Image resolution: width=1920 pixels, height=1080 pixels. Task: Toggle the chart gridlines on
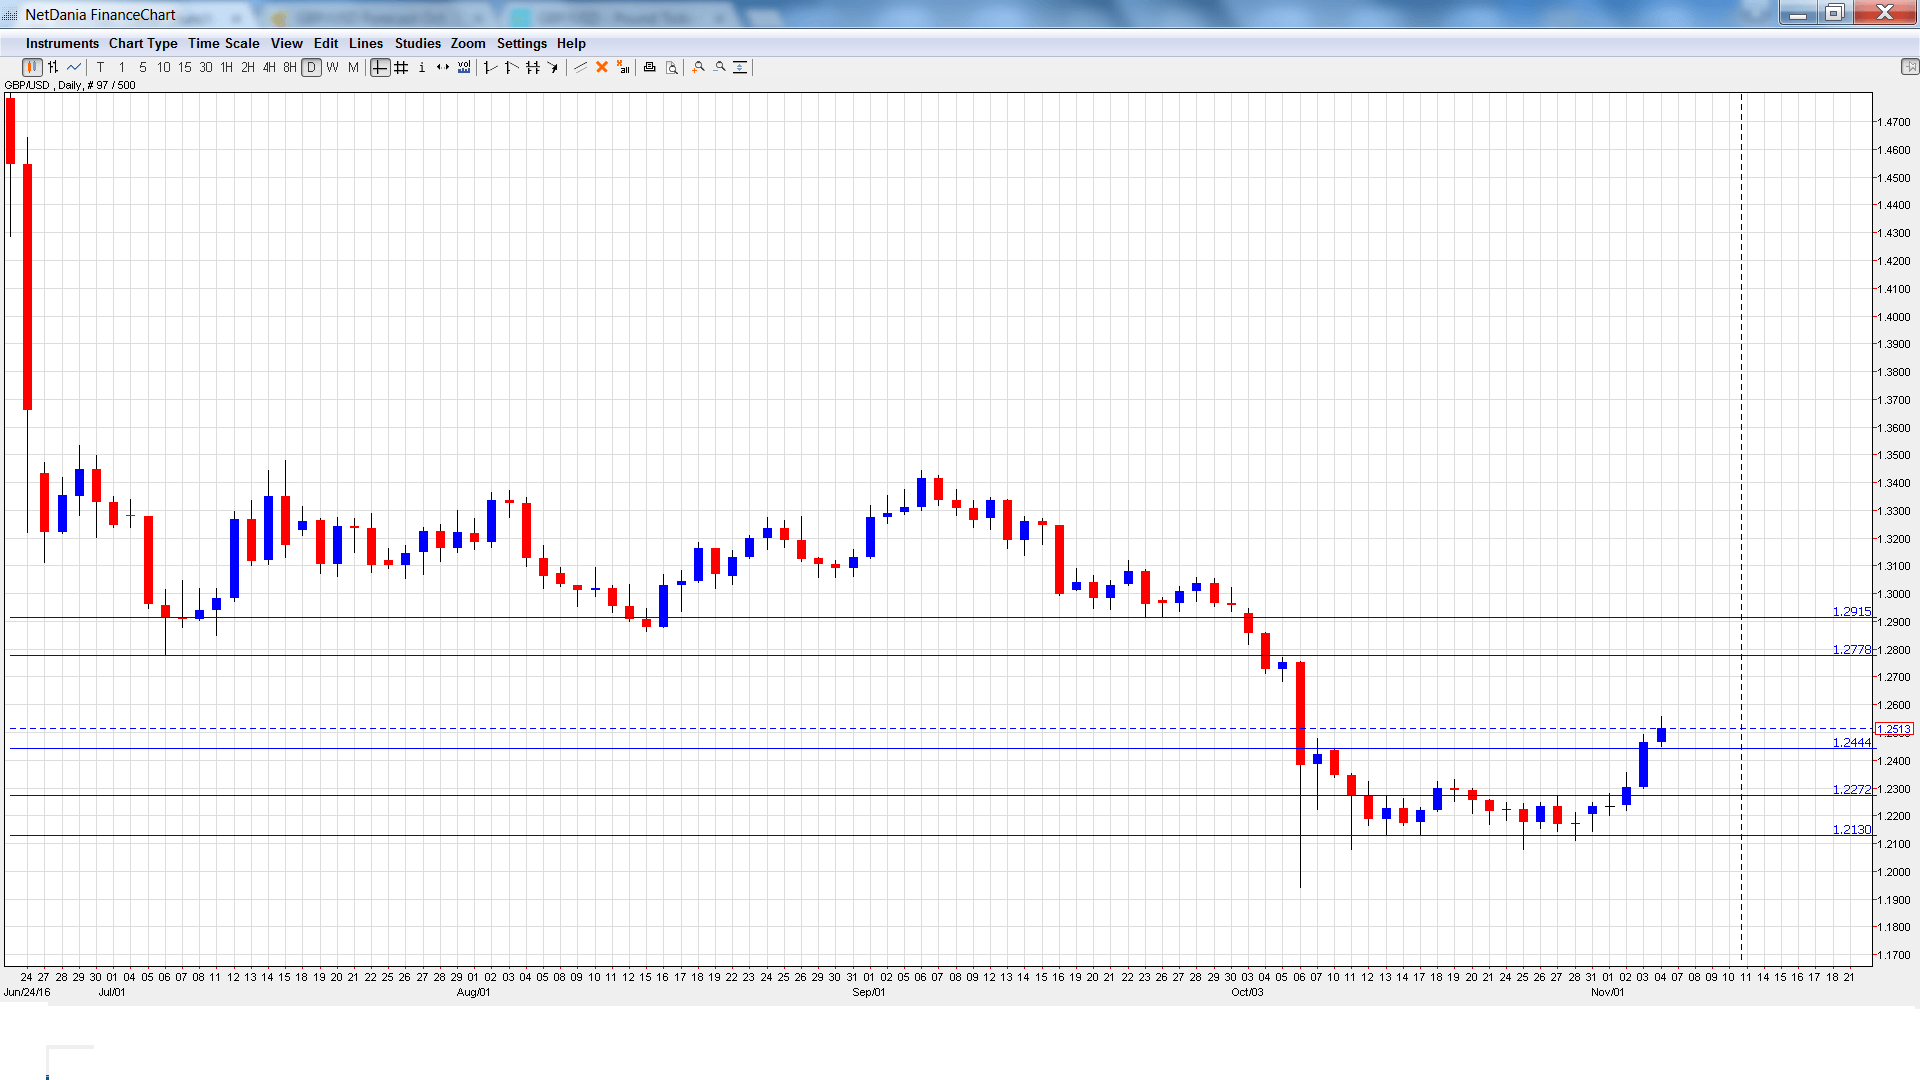pyautogui.click(x=400, y=67)
